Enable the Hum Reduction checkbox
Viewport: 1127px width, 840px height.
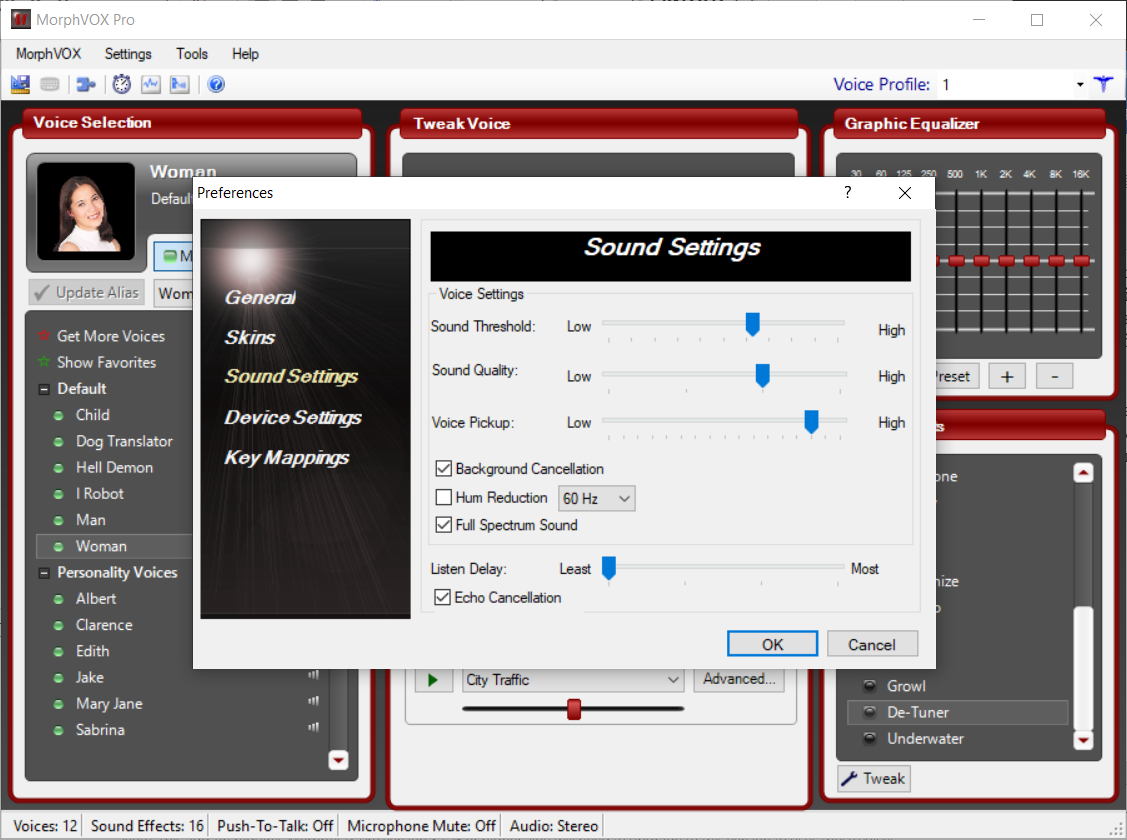444,497
